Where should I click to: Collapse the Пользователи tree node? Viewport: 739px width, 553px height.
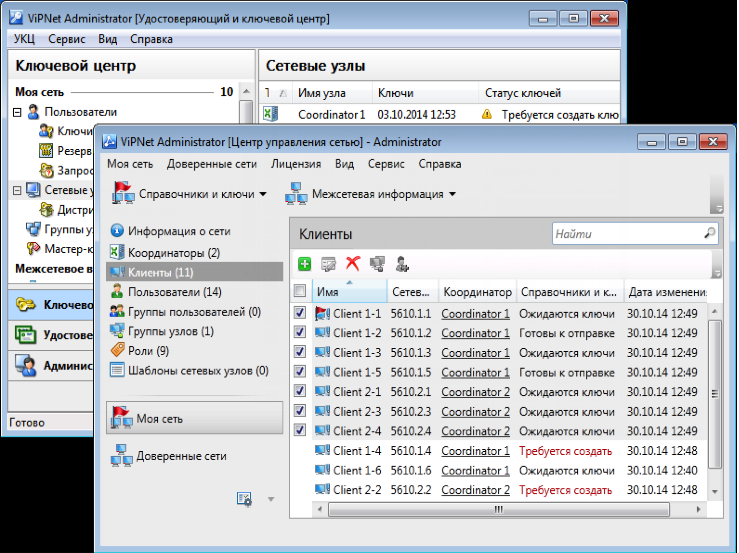(17, 112)
